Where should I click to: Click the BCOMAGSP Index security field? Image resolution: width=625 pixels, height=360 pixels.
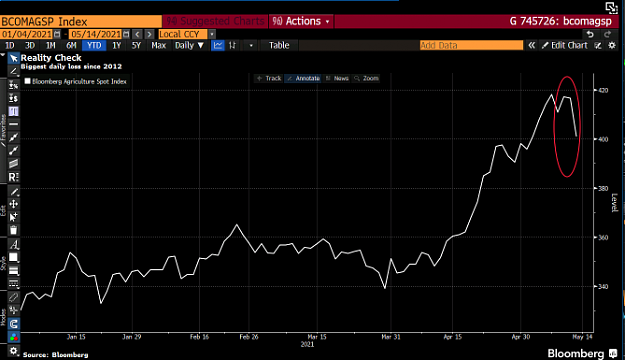pos(81,21)
